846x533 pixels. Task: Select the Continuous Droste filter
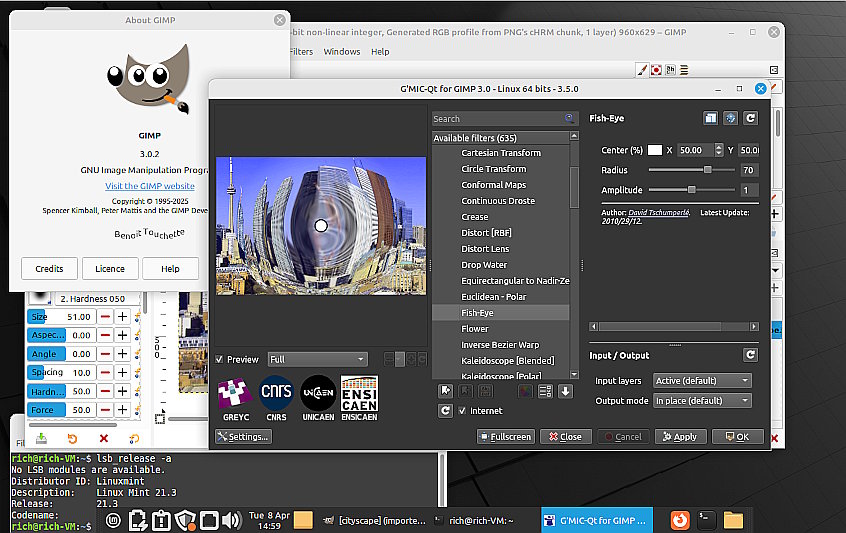point(498,201)
